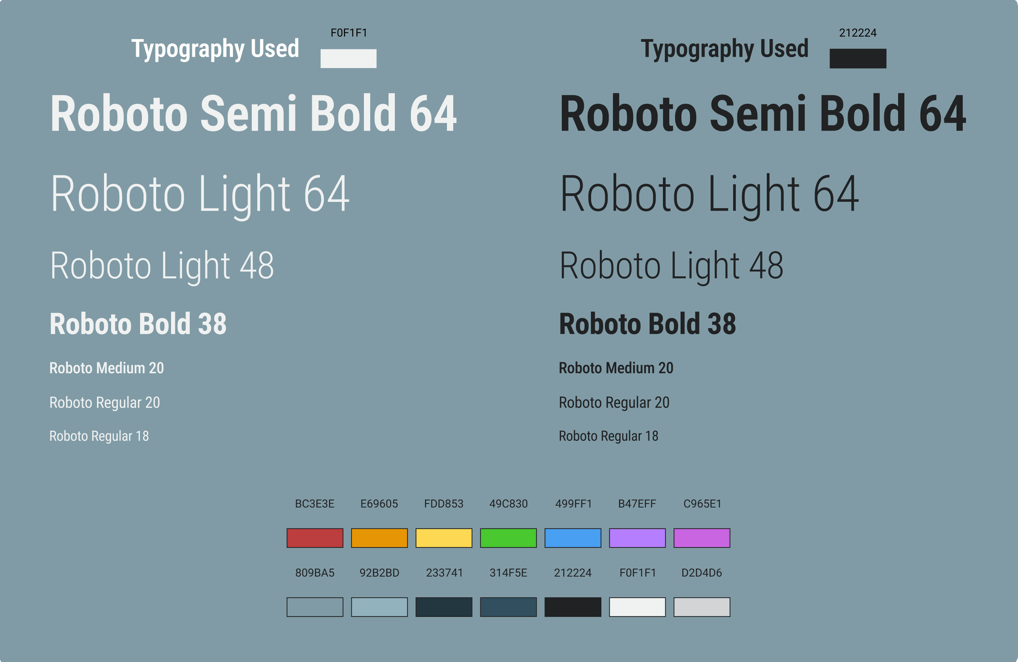The height and width of the screenshot is (662, 1018).
Task: Pick the C965E1 magenta swatch
Action: pyautogui.click(x=702, y=538)
